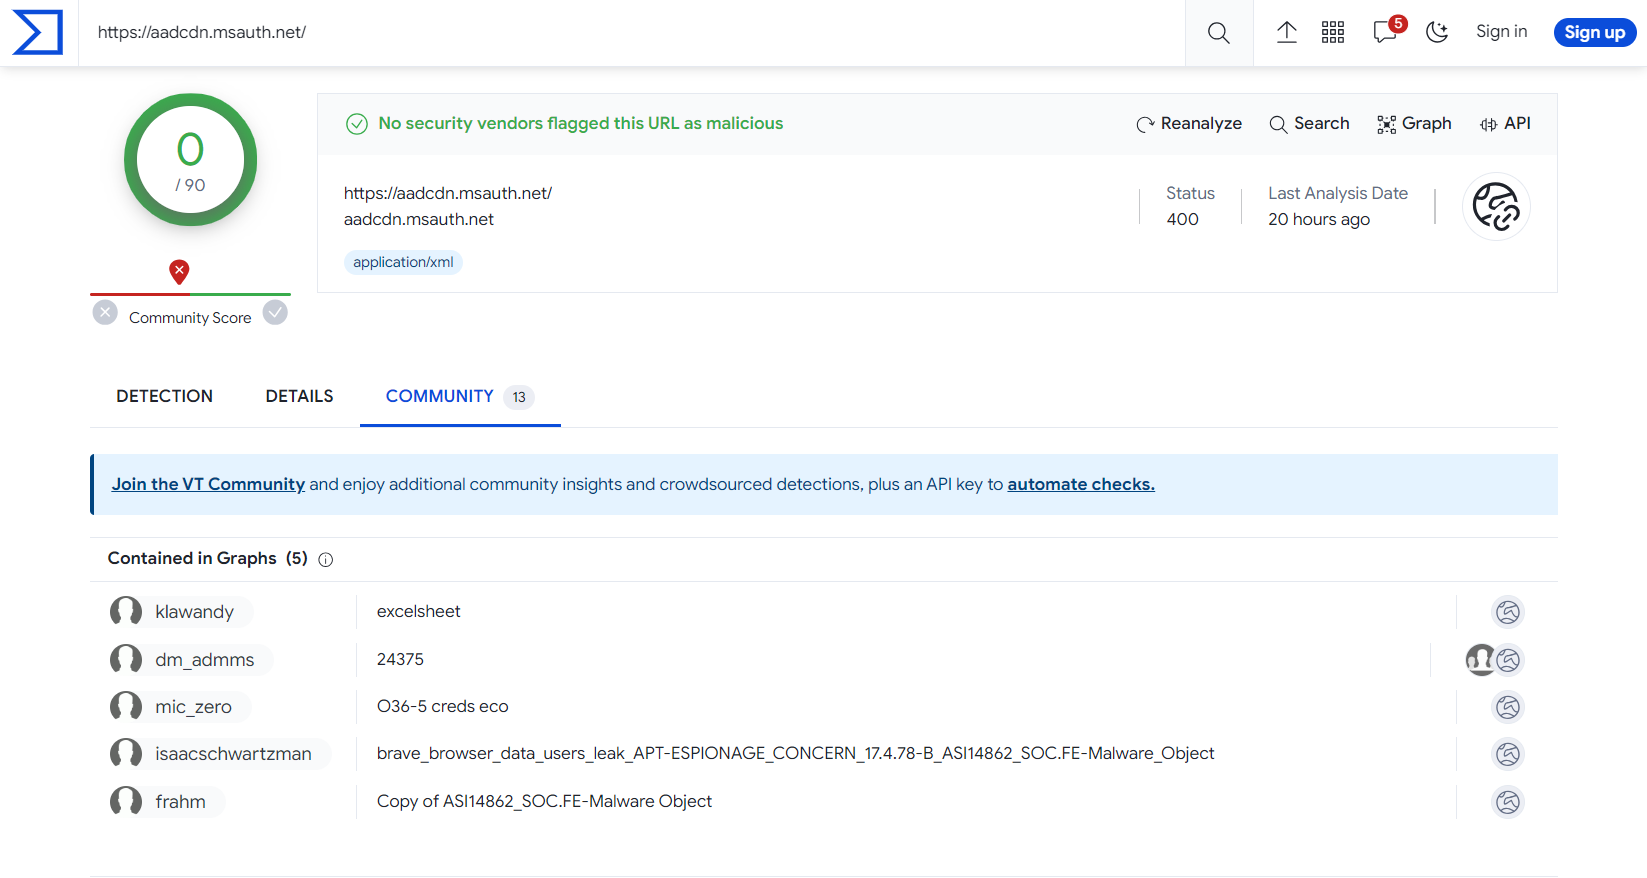Click the https://aadcdn.msauth.net/ URL text in summary
This screenshot has height=878, width=1647.
point(447,193)
